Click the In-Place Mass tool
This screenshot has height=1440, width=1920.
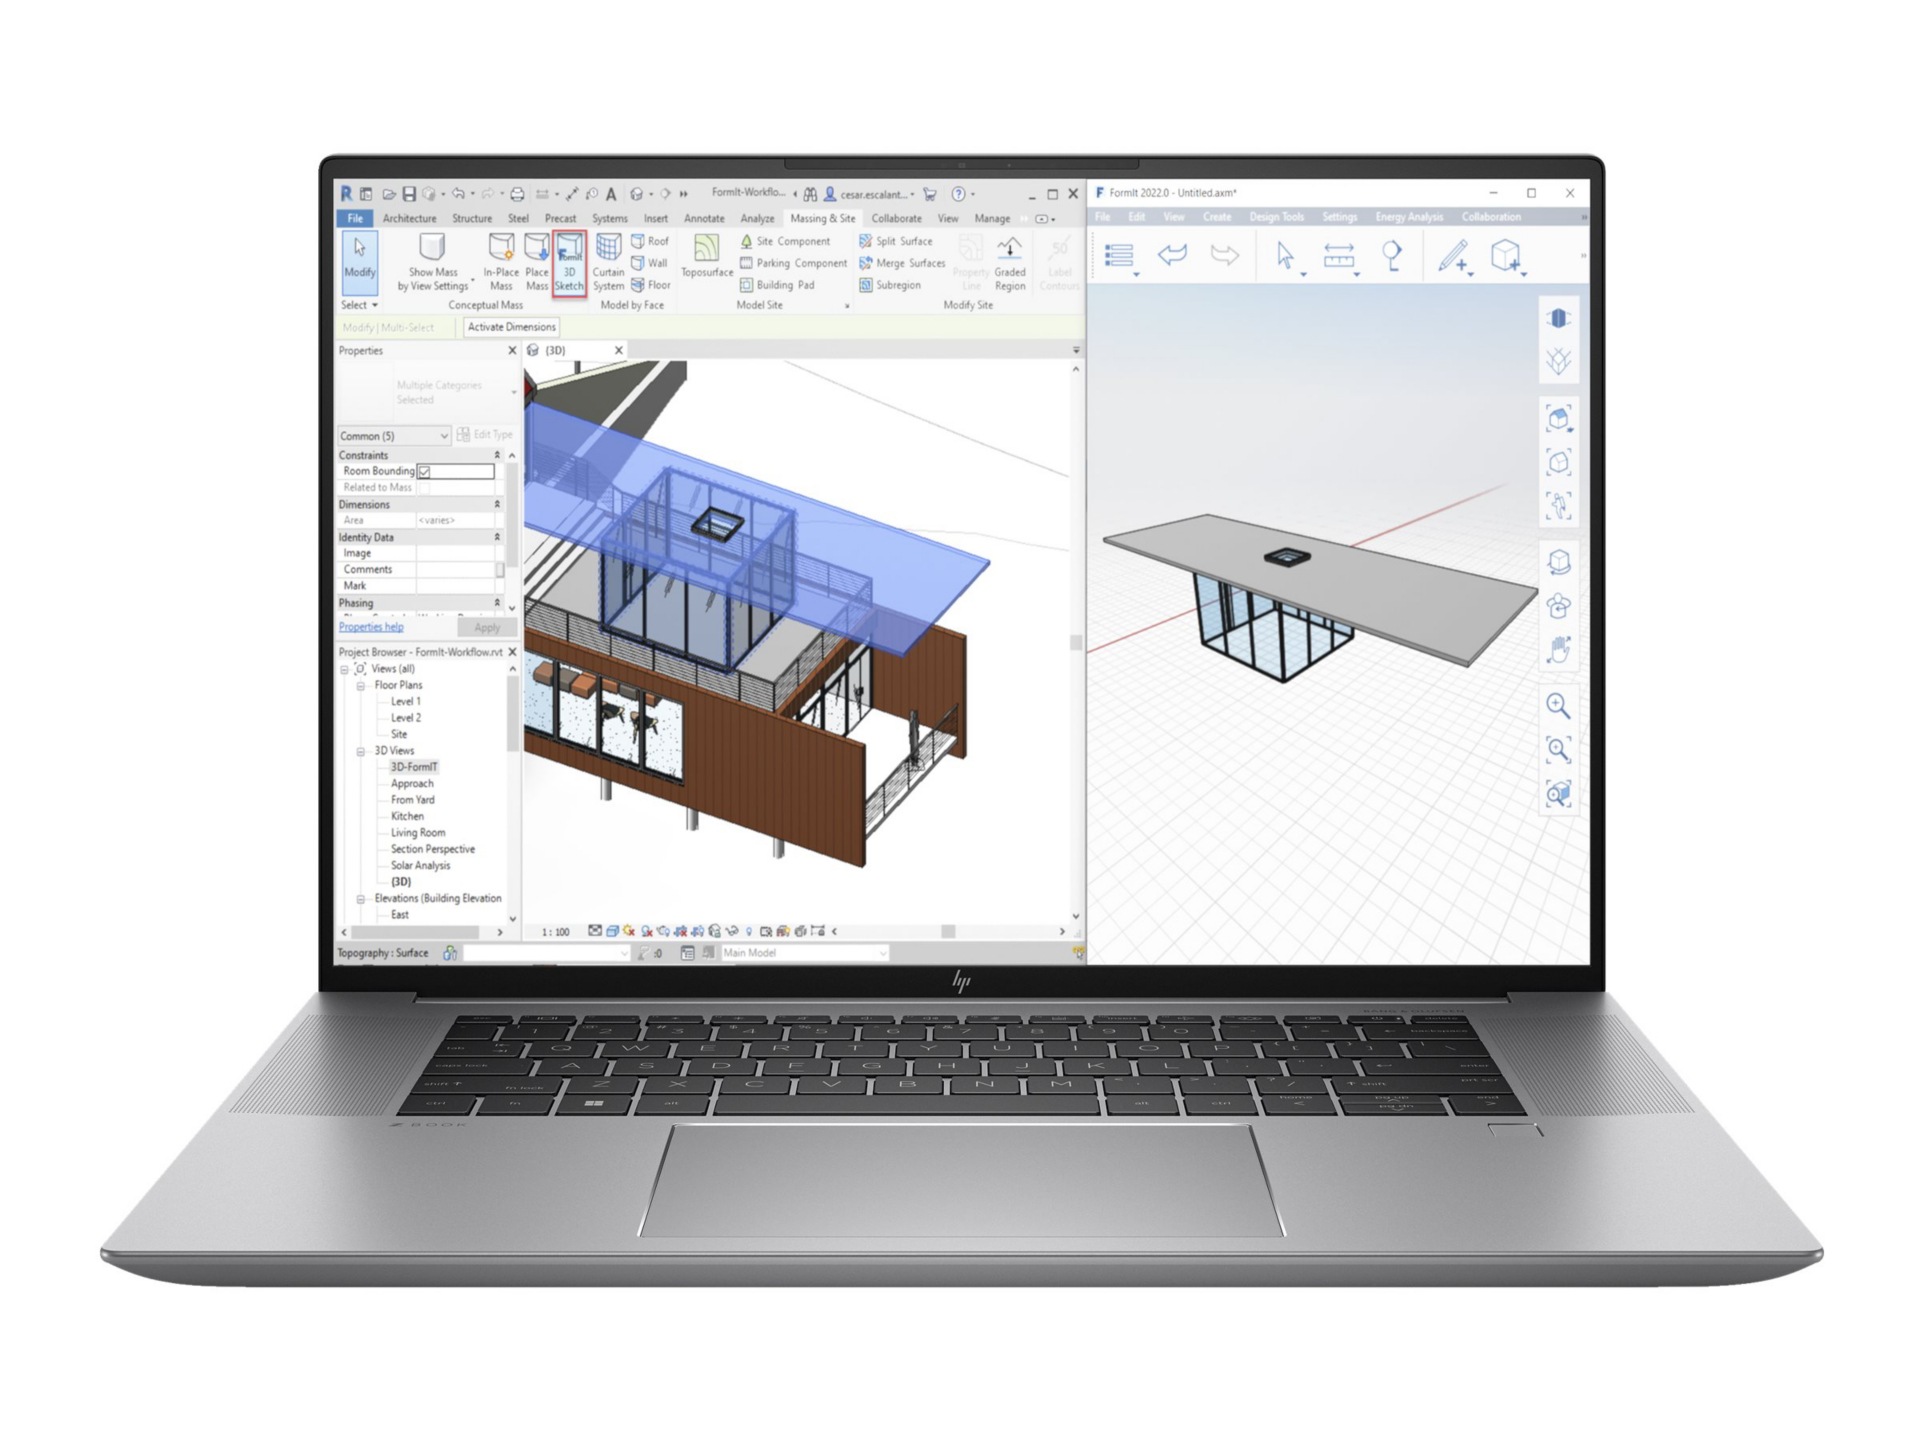[x=500, y=262]
